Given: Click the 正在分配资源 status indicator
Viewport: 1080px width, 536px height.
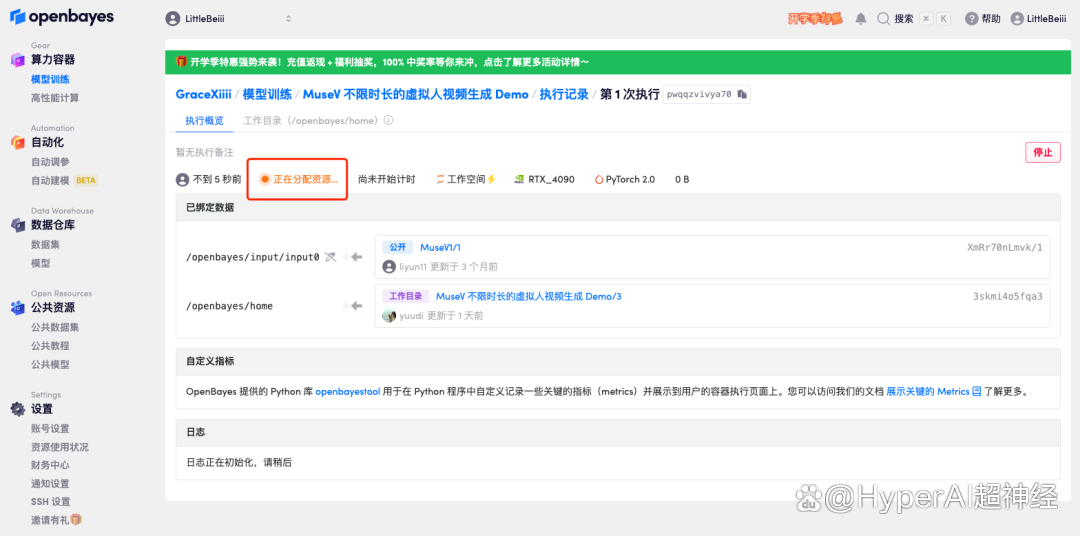Looking at the screenshot, I should [299, 179].
